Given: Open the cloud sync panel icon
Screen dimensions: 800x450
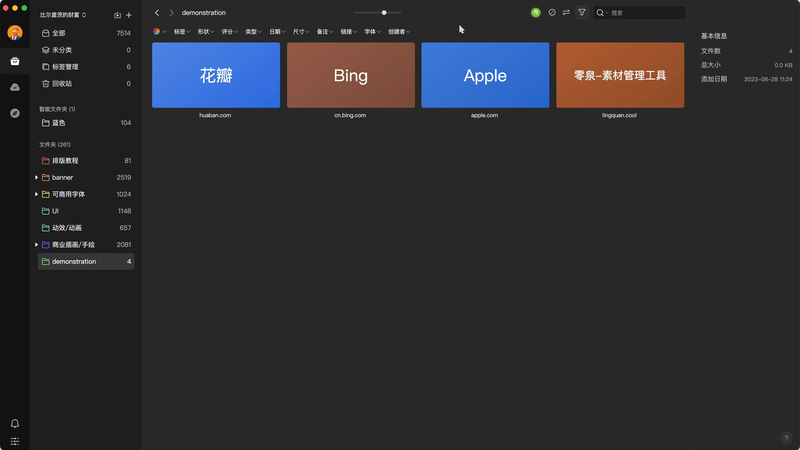Looking at the screenshot, I should pyautogui.click(x=15, y=87).
